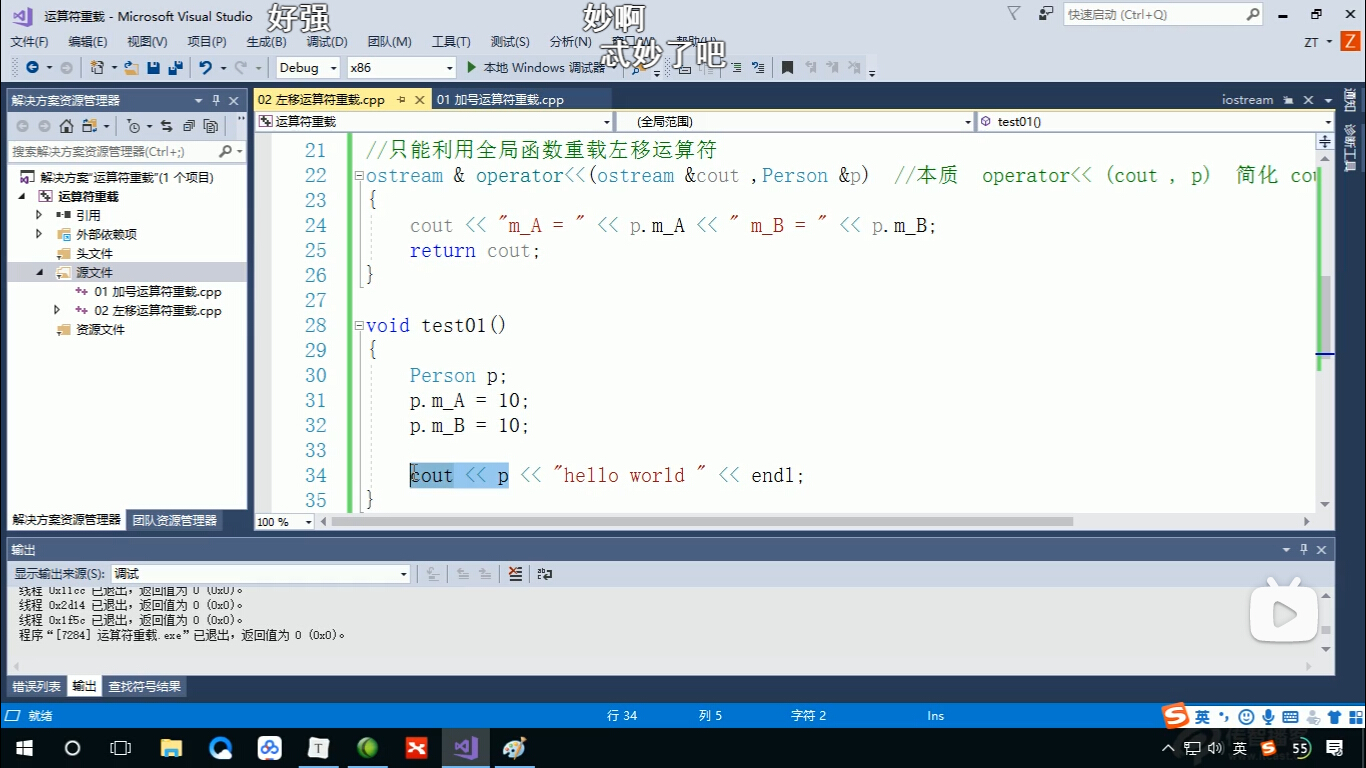This screenshot has height=768, width=1366.
Task: Click the Undo arrow icon
Action: [x=205, y=68]
